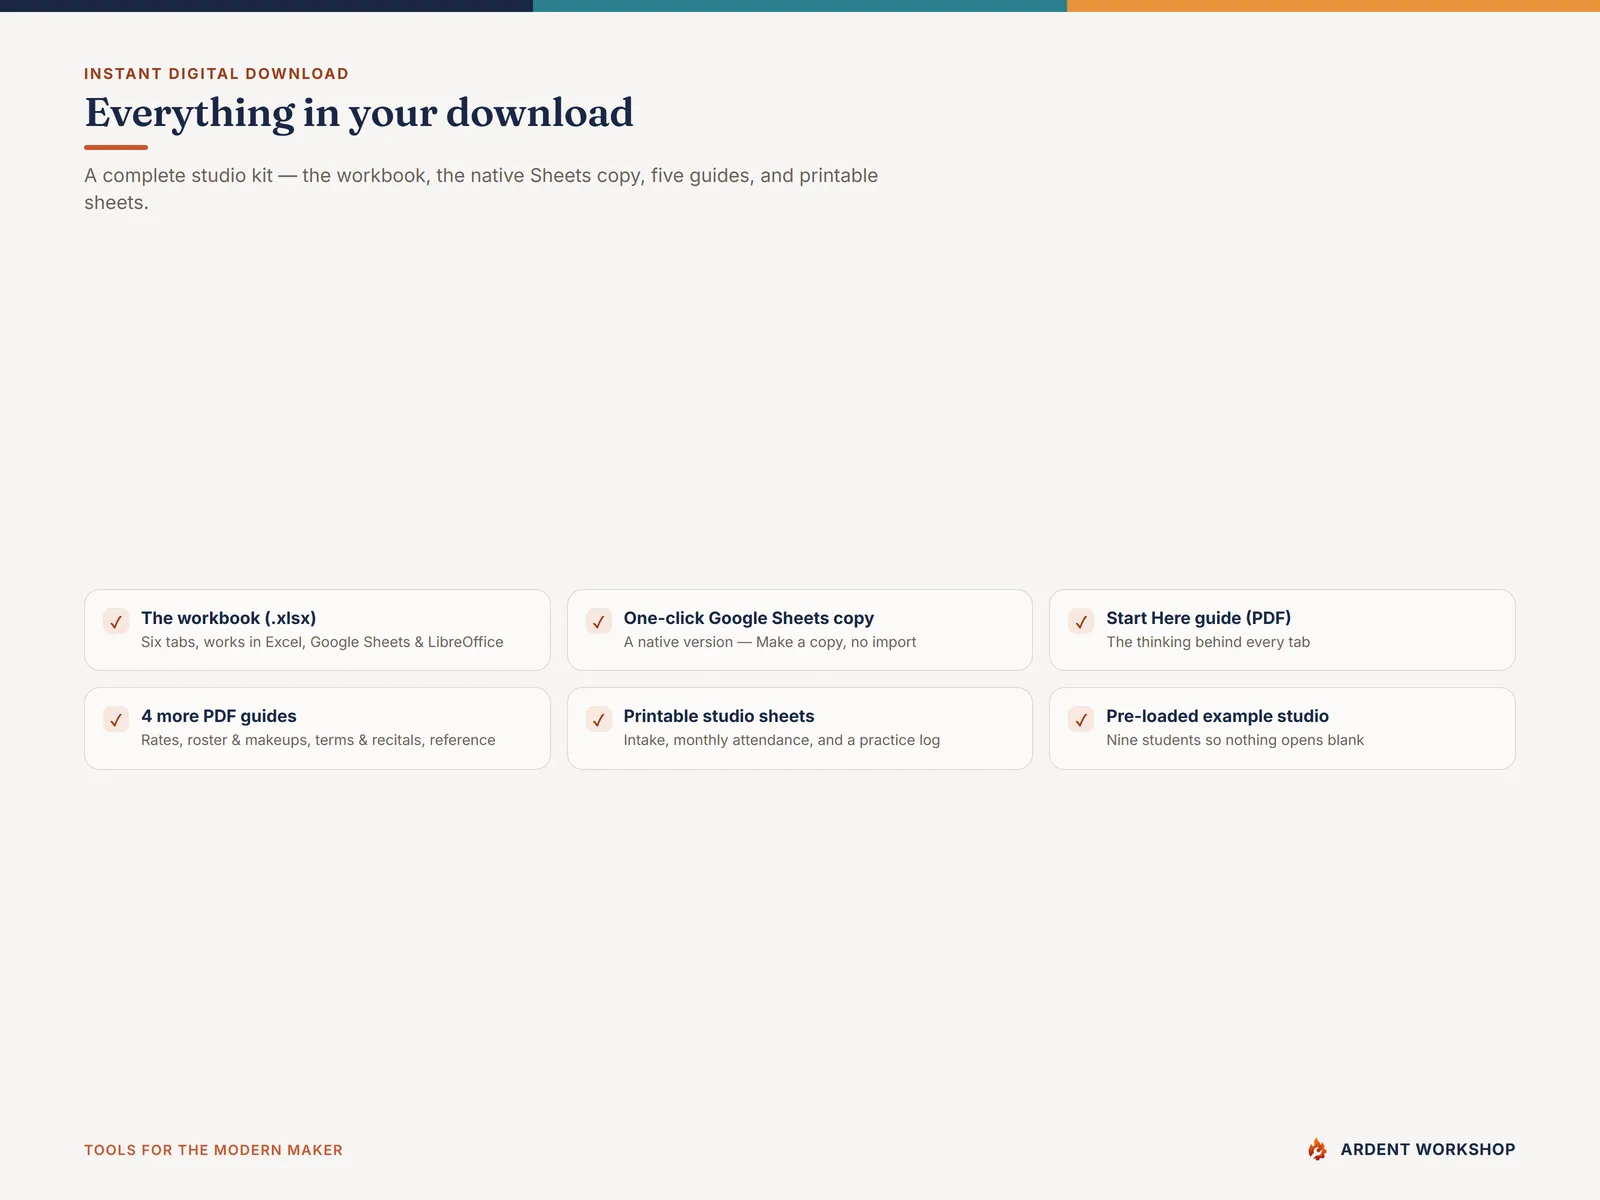The image size is (1600, 1200).
Task: Click 'A native version — Make a copy' description
Action: (770, 642)
